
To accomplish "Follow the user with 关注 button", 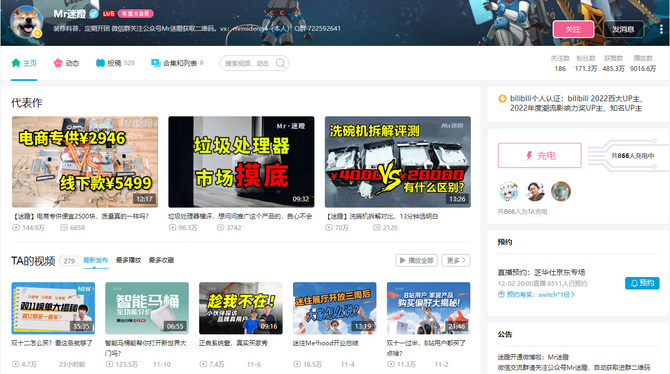I will 573,29.
